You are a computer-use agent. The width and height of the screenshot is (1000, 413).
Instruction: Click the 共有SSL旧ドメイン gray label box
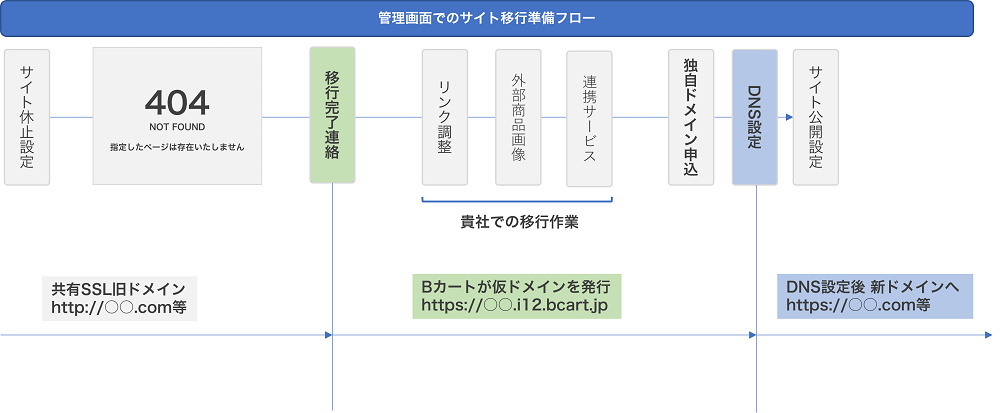120,298
